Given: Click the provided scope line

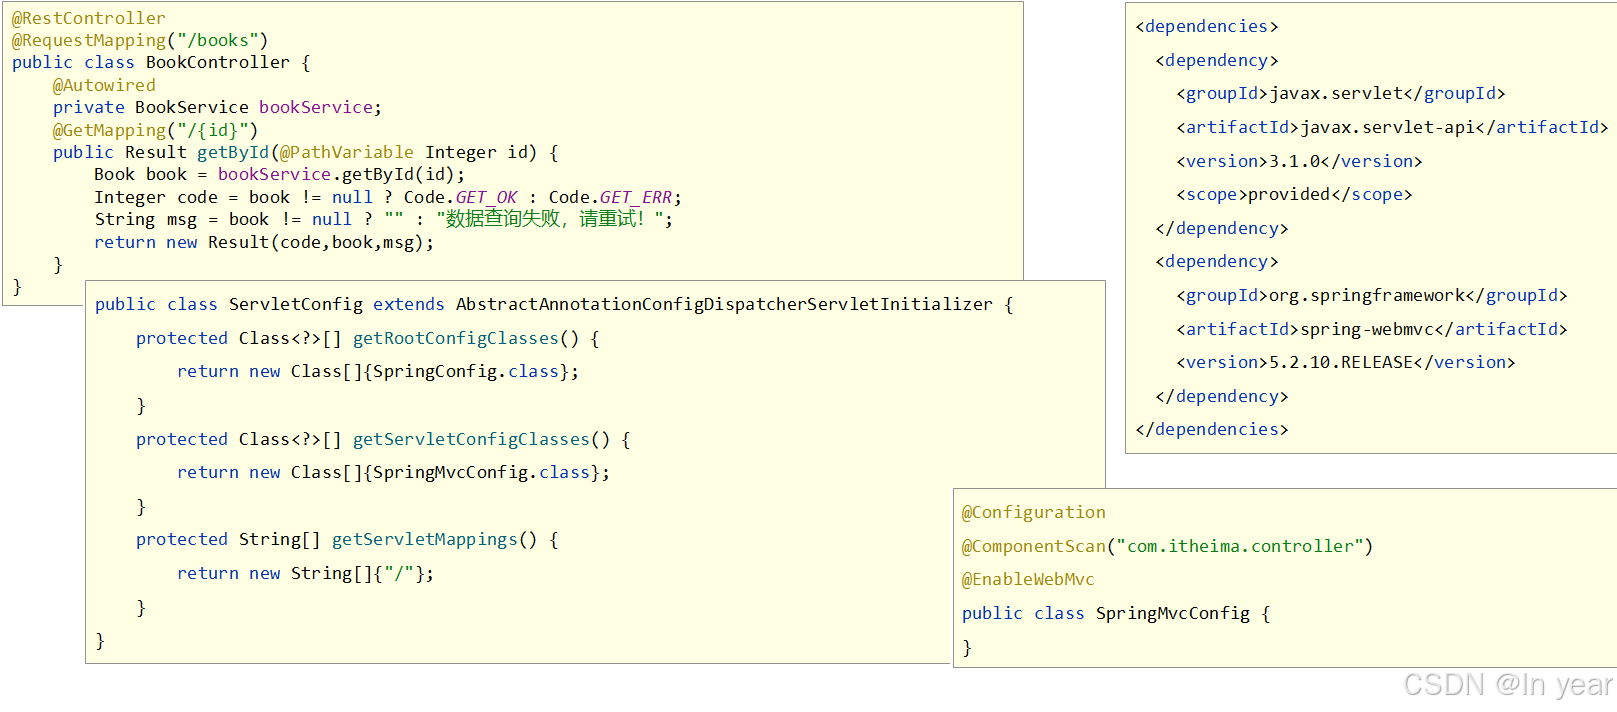Looking at the screenshot, I should click(x=1294, y=194).
